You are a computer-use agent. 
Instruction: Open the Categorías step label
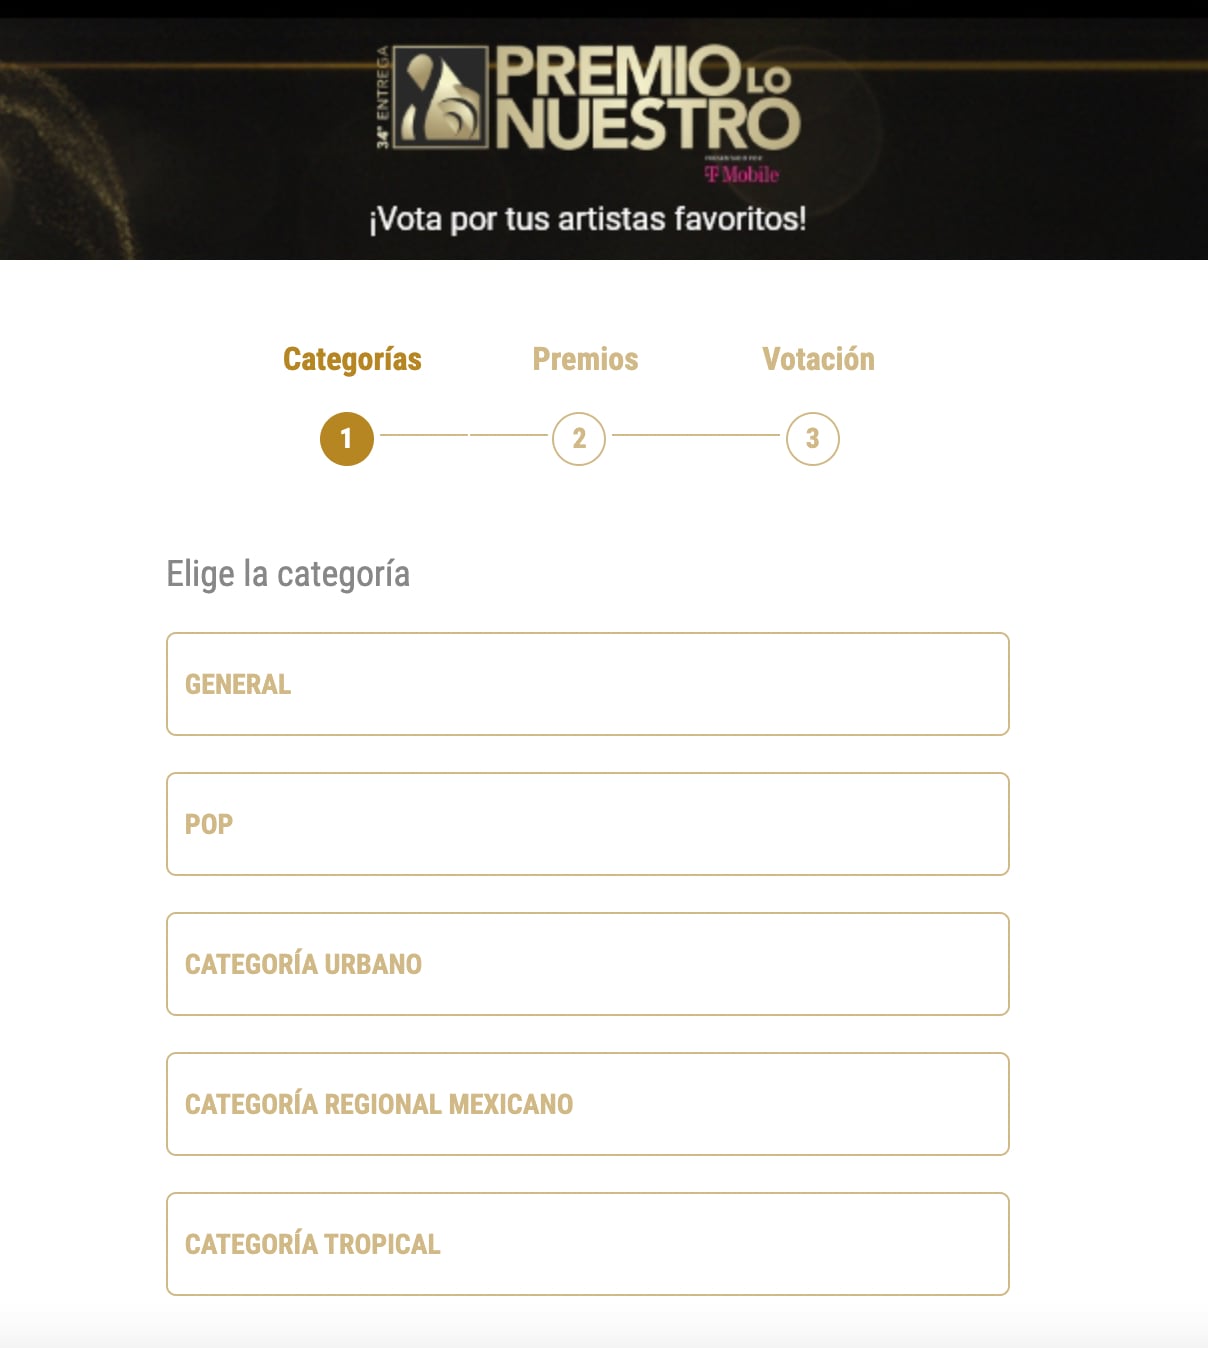coord(352,359)
